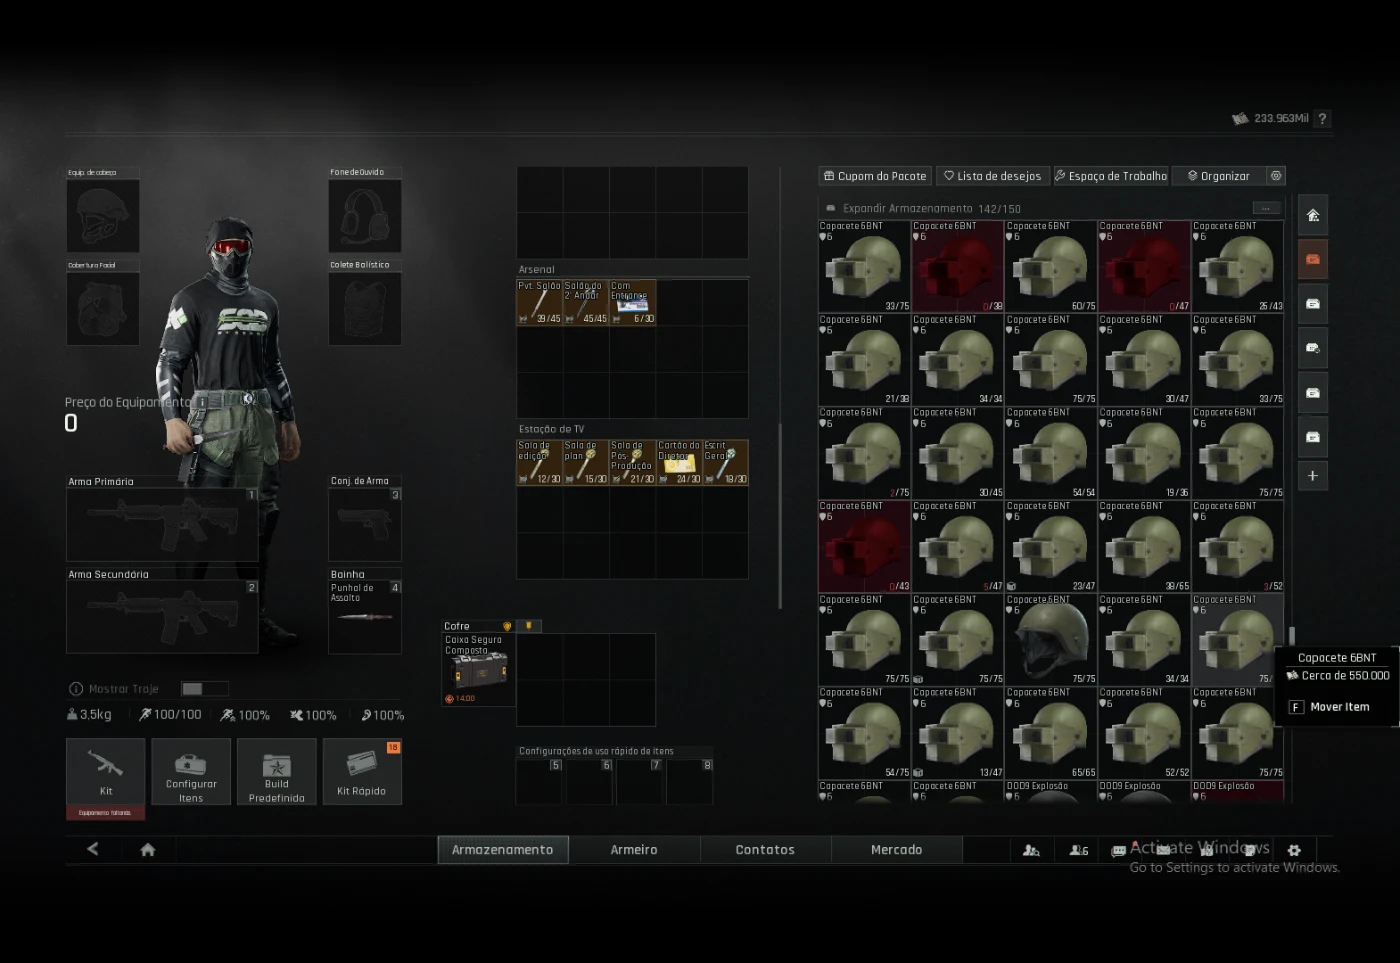The height and width of the screenshot is (963, 1400).
Task: Open the chat messages icon
Action: click(x=1119, y=850)
